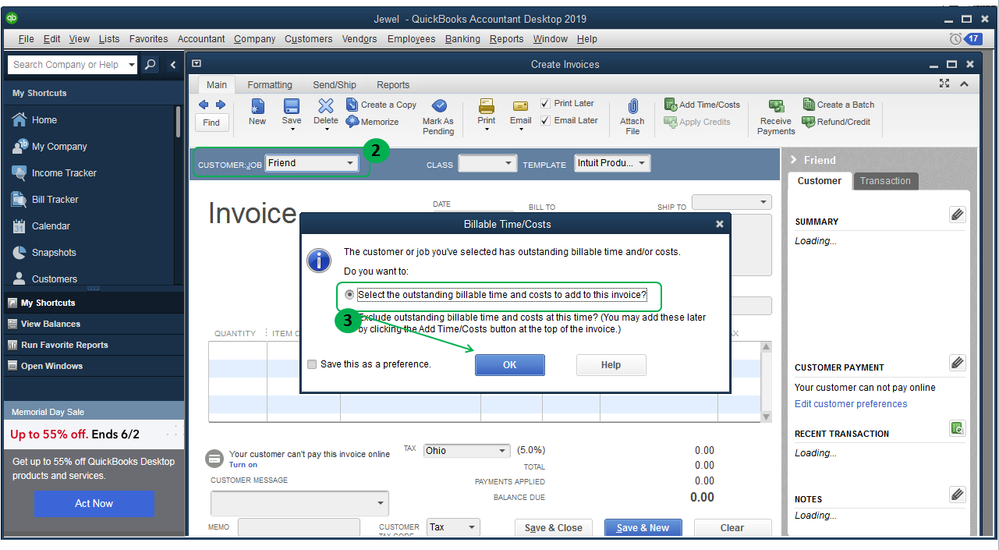Click Create a Copy icon
Image resolution: width=999 pixels, height=550 pixels.
352,105
